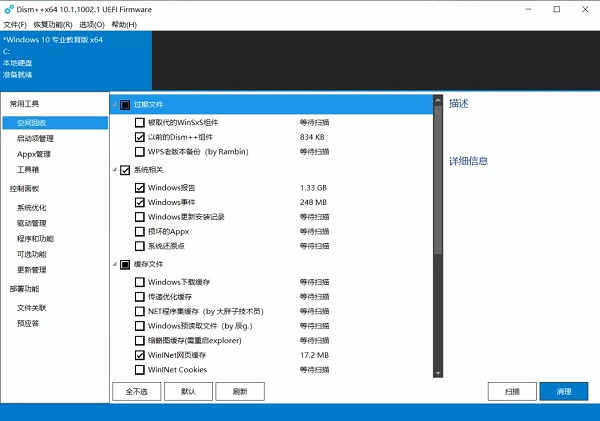600x421 pixels.
Task: Collapse the 缓存文件 group arrow
Action: (115, 264)
